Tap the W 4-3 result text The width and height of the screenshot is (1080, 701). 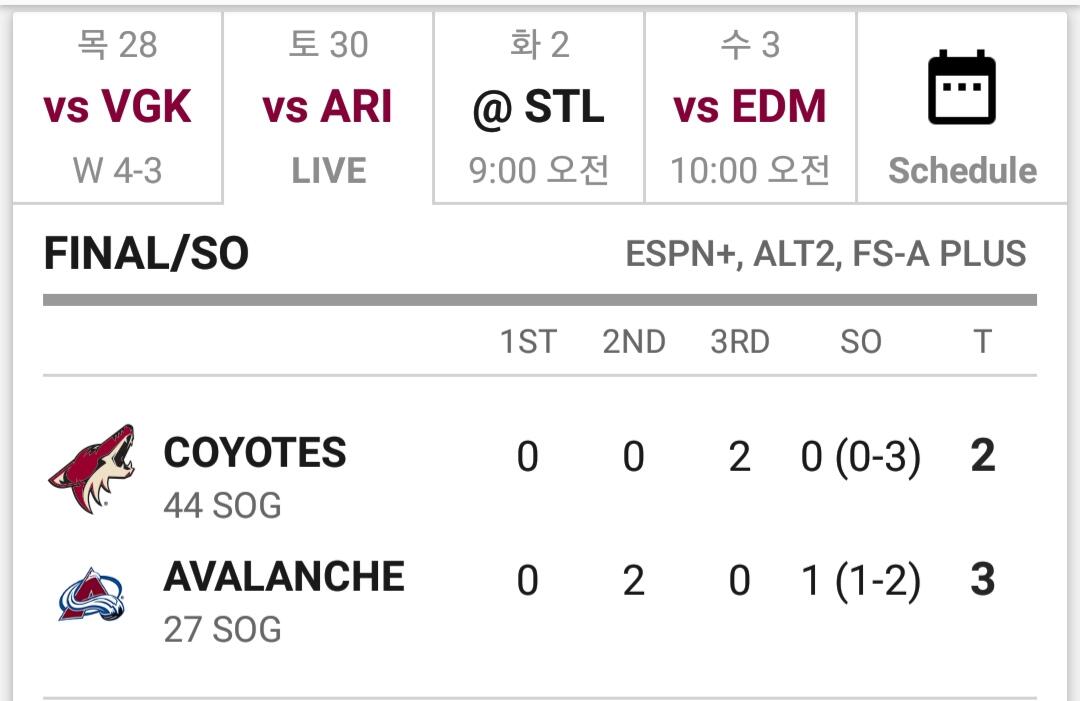pos(117,171)
